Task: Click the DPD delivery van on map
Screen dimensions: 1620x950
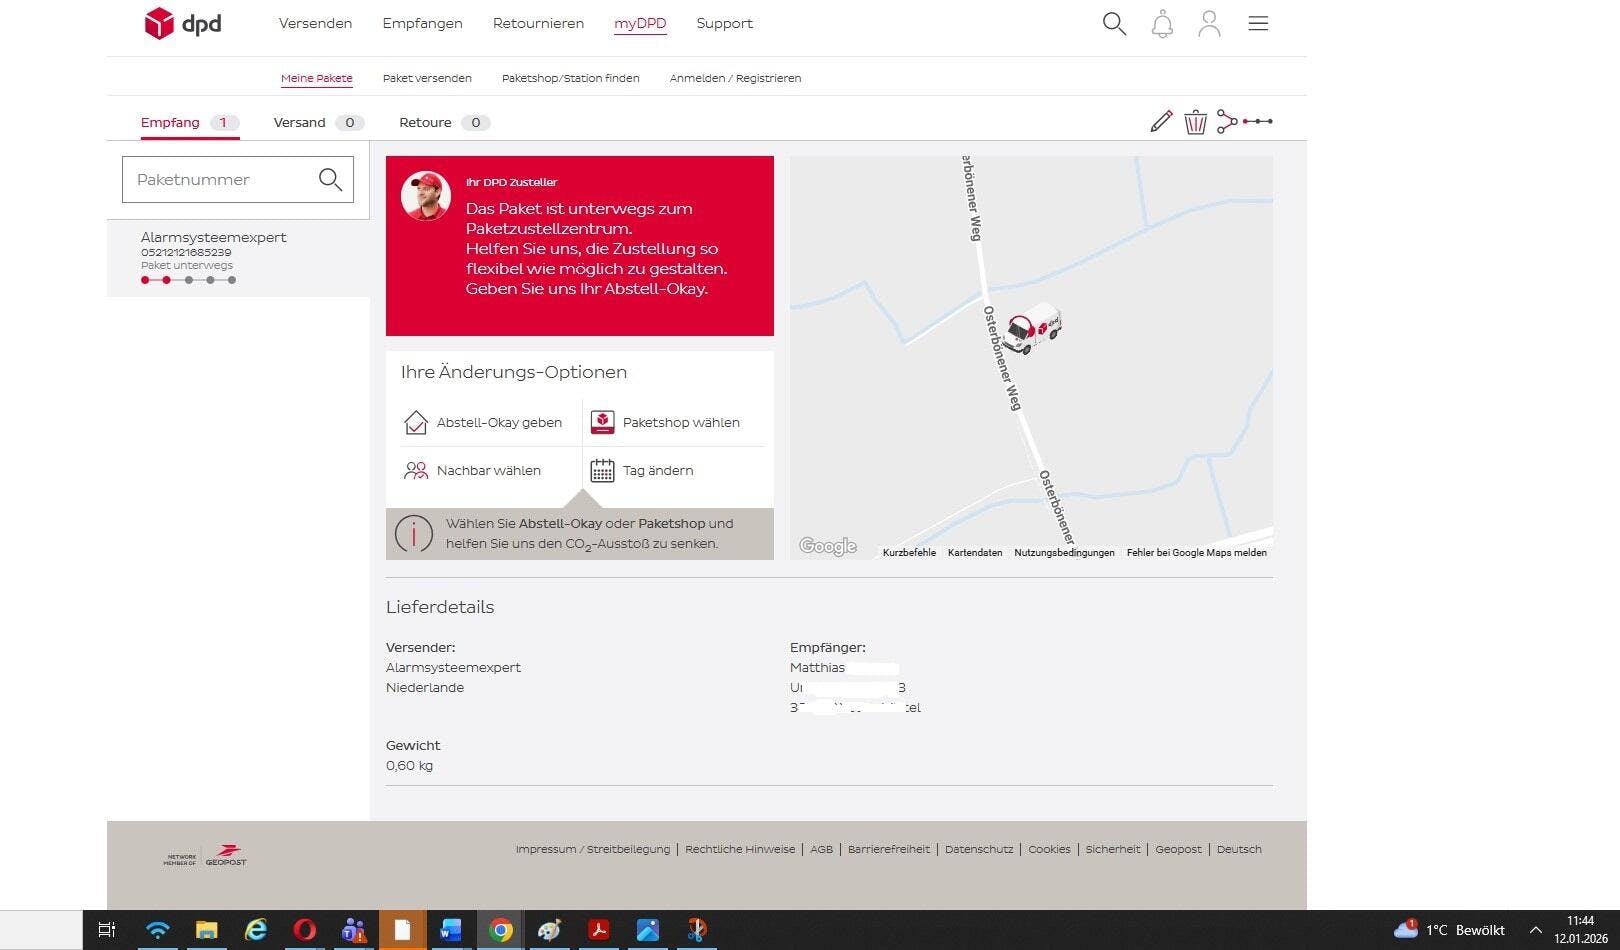Action: [1033, 328]
